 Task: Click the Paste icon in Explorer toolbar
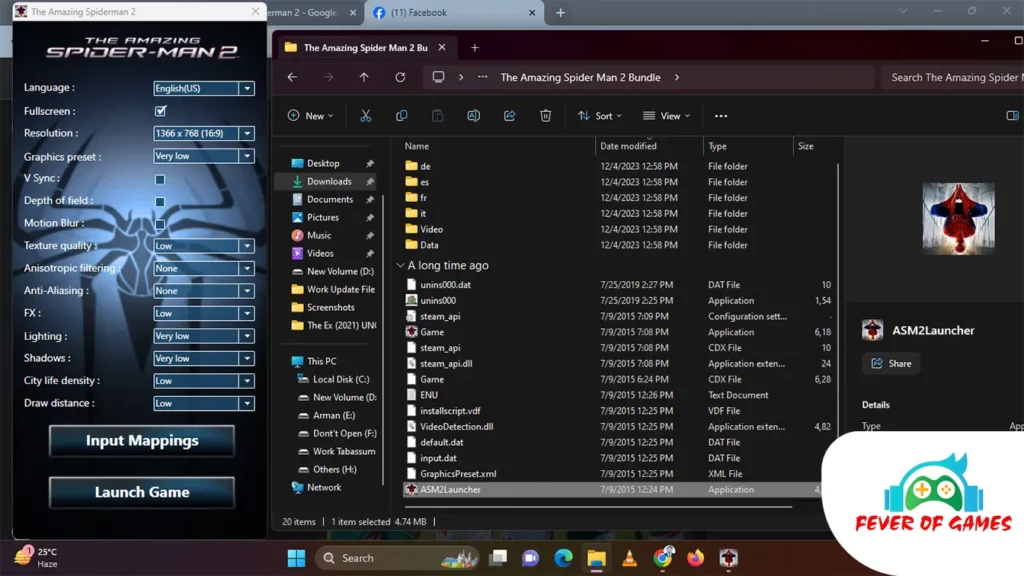(438, 116)
